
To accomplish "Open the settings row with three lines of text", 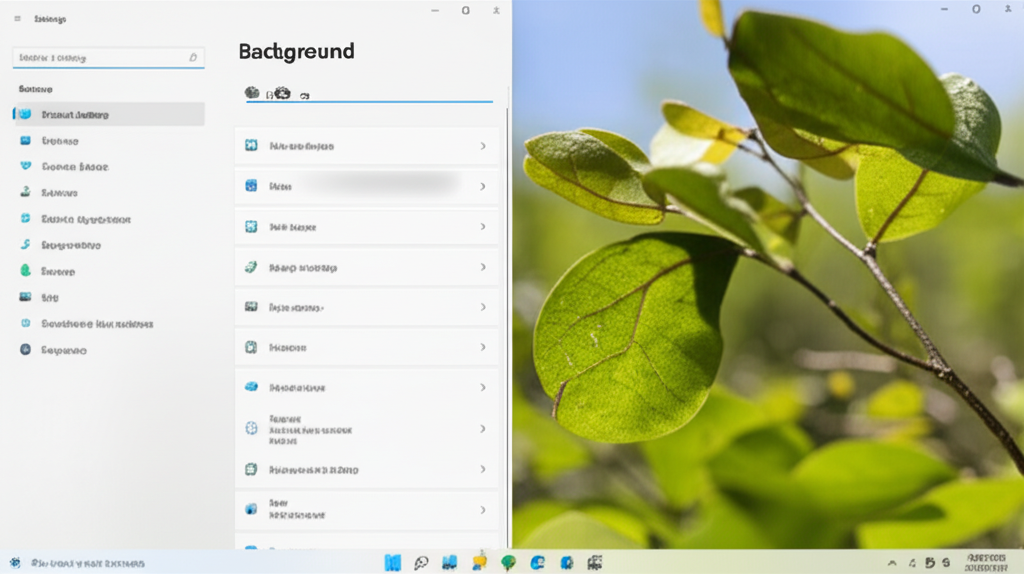I will point(366,428).
